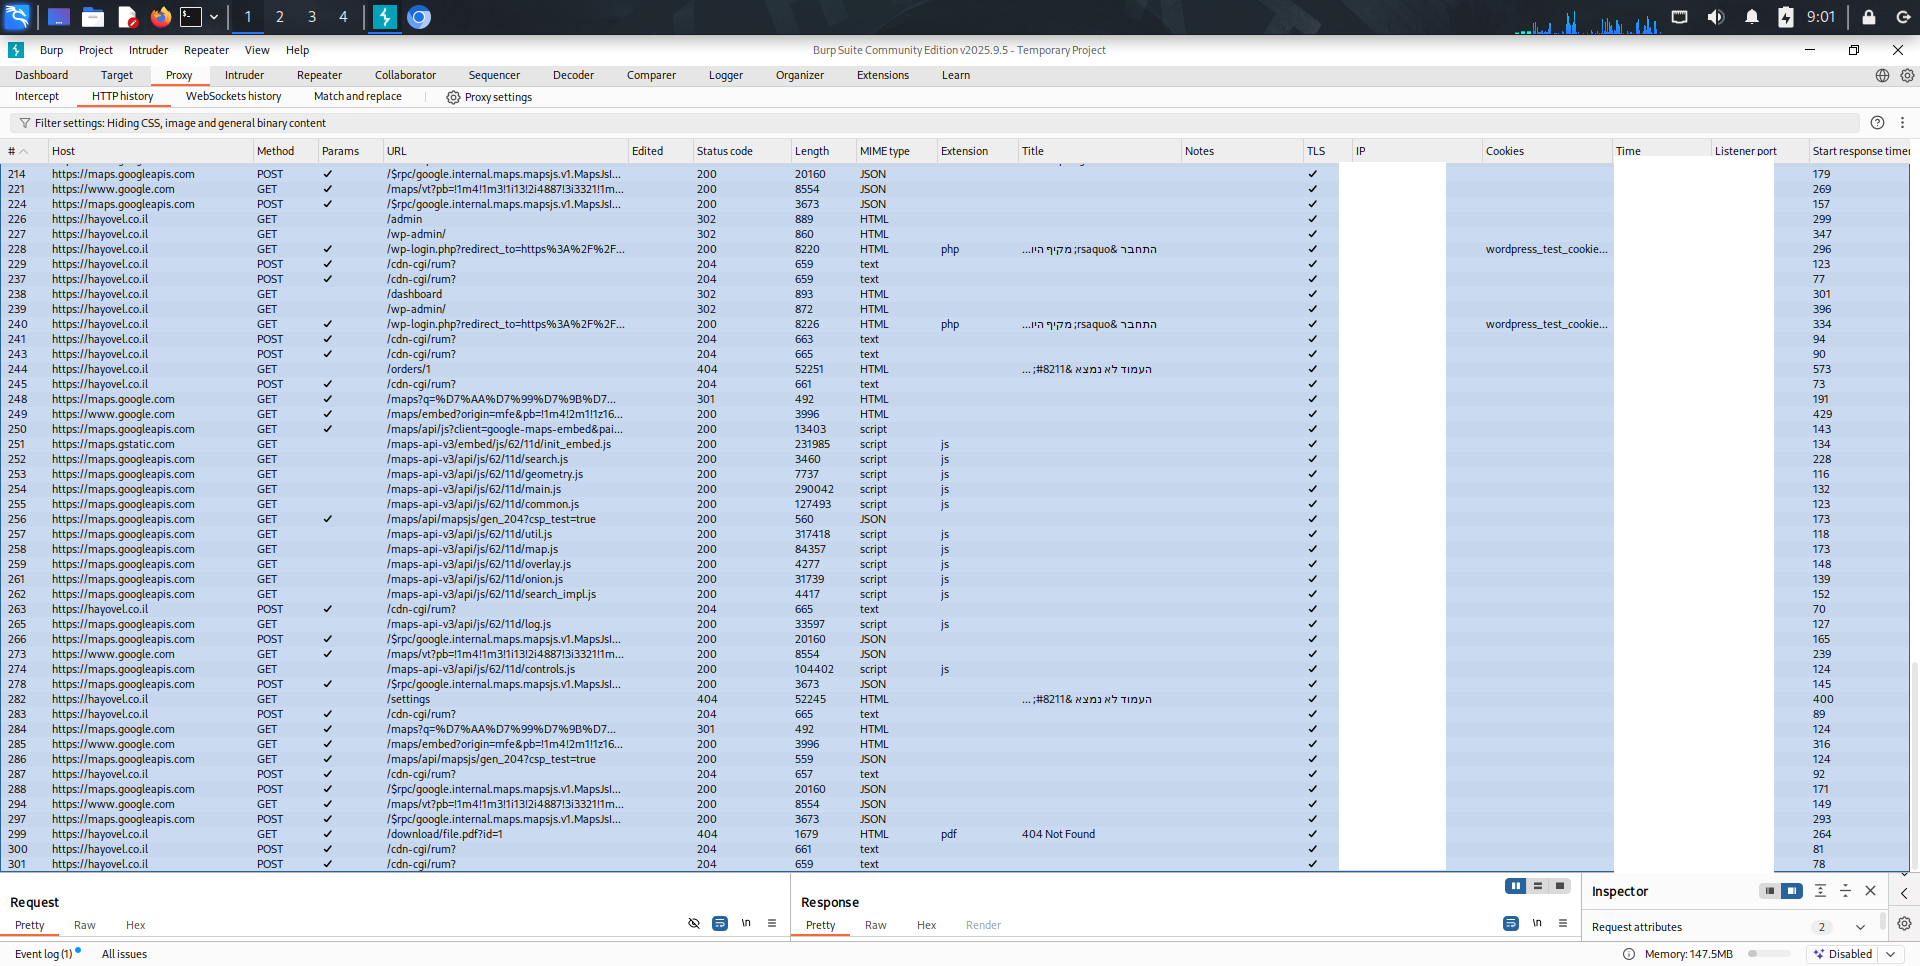Open the text editor launcher in the panel
The image size is (1920, 966).
point(127,17)
